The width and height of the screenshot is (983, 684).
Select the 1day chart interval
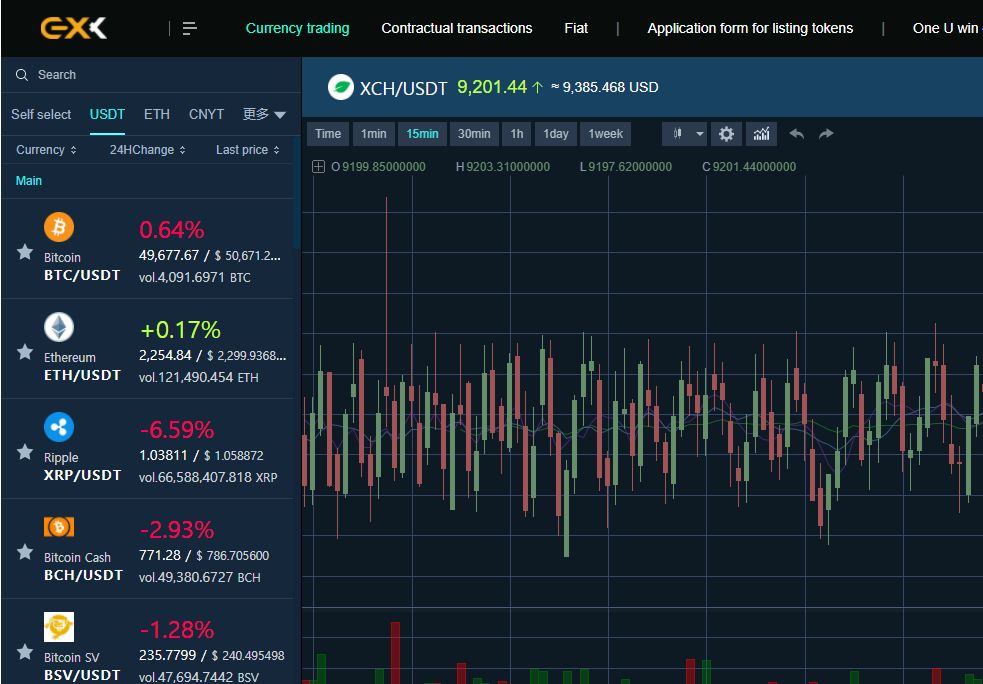click(555, 134)
